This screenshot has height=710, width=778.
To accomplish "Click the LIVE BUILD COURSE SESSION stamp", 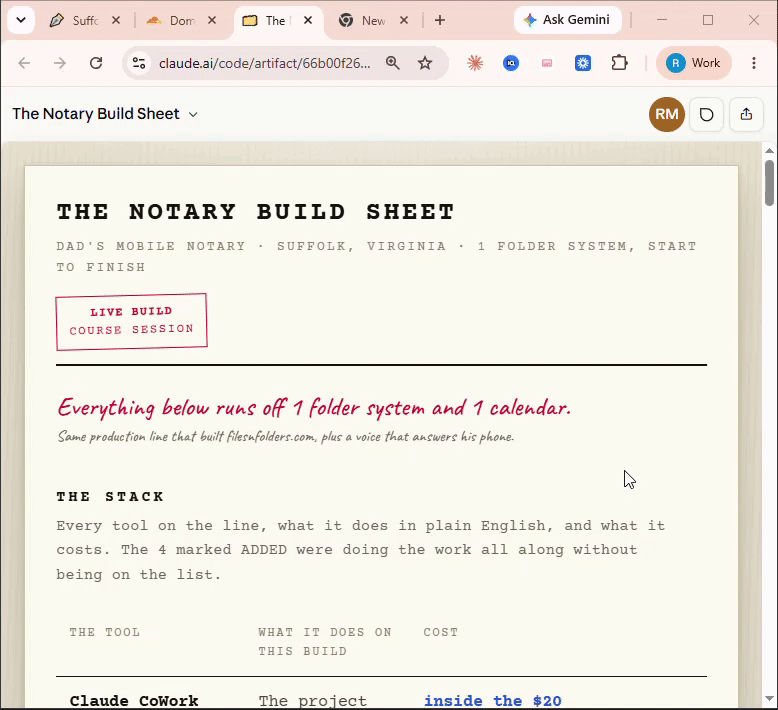I will point(131,321).
